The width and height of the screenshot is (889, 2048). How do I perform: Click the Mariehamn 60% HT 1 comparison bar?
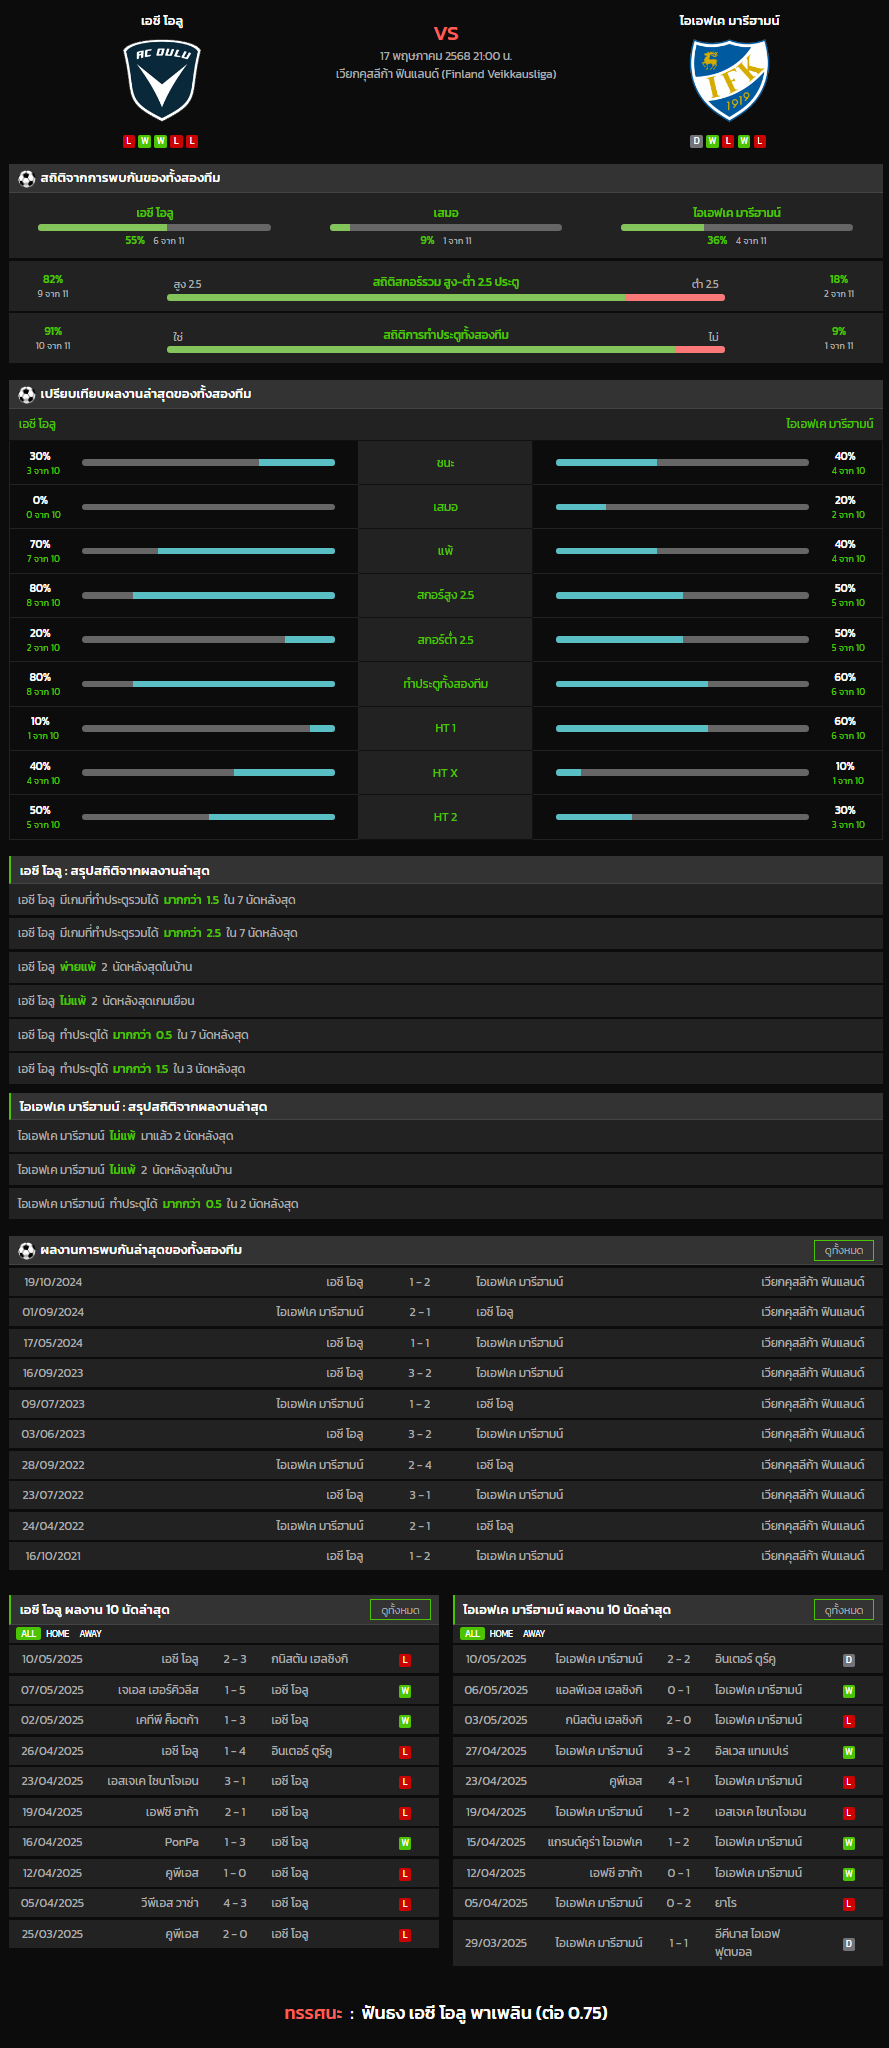point(682,729)
